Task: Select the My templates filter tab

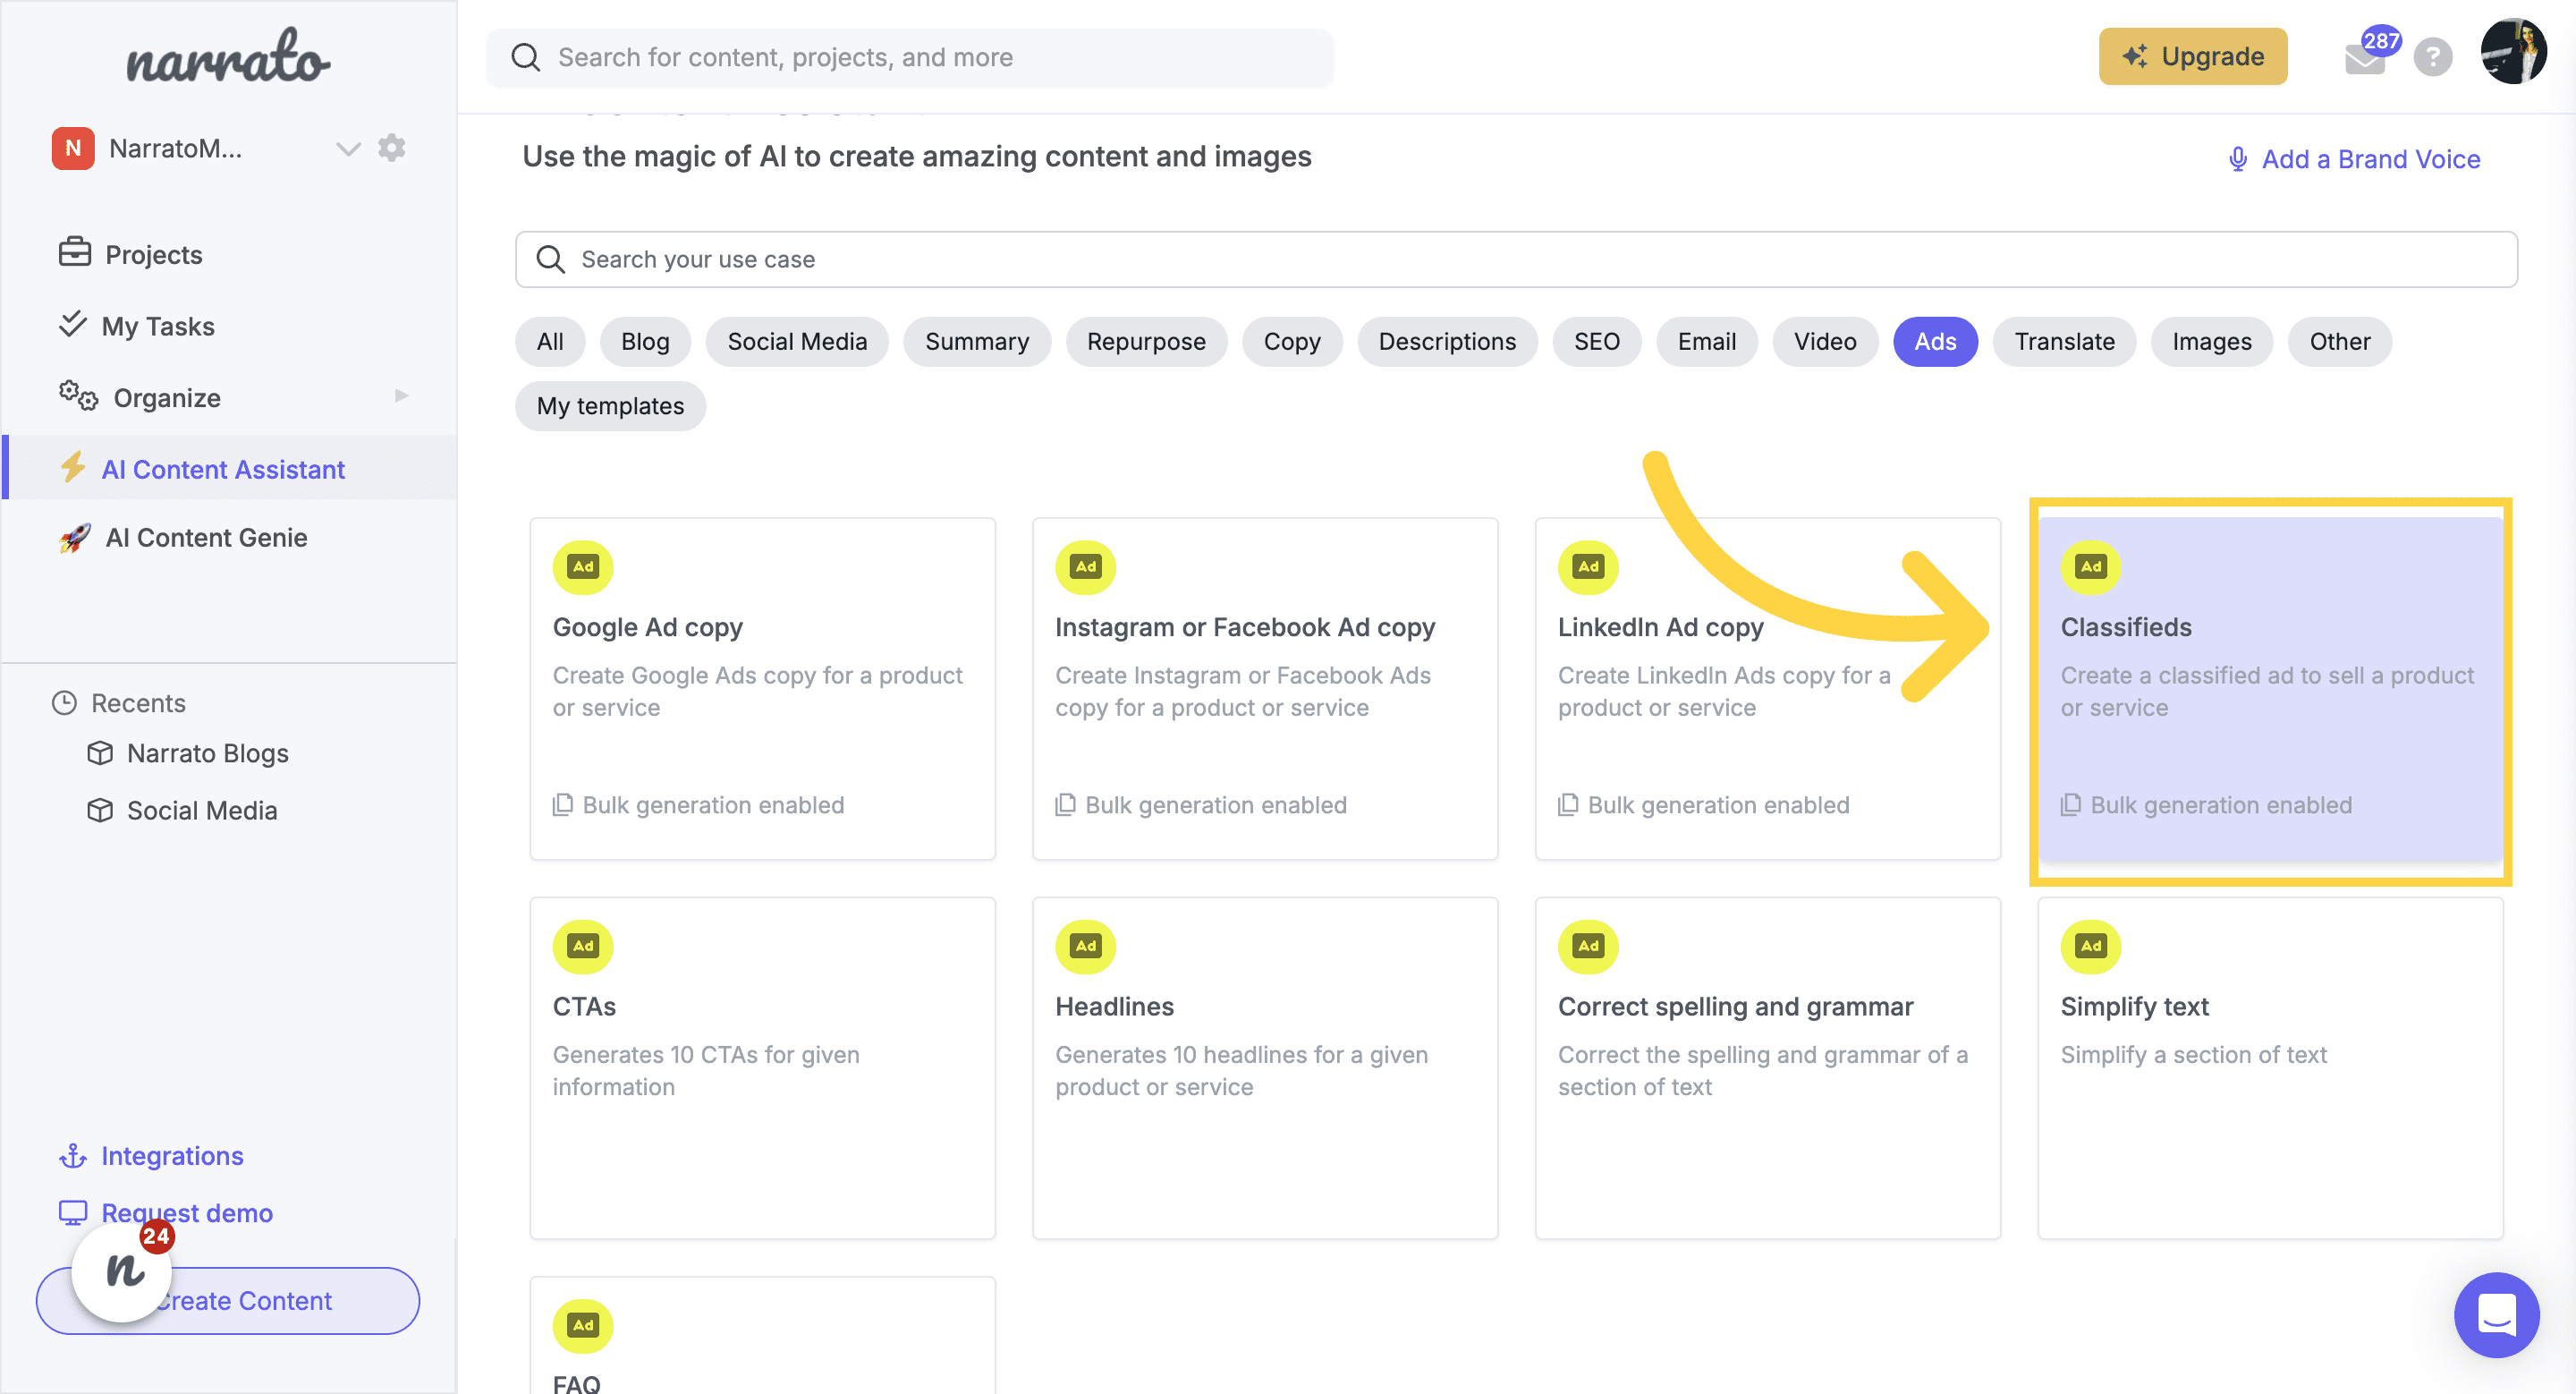Action: pyautogui.click(x=610, y=405)
